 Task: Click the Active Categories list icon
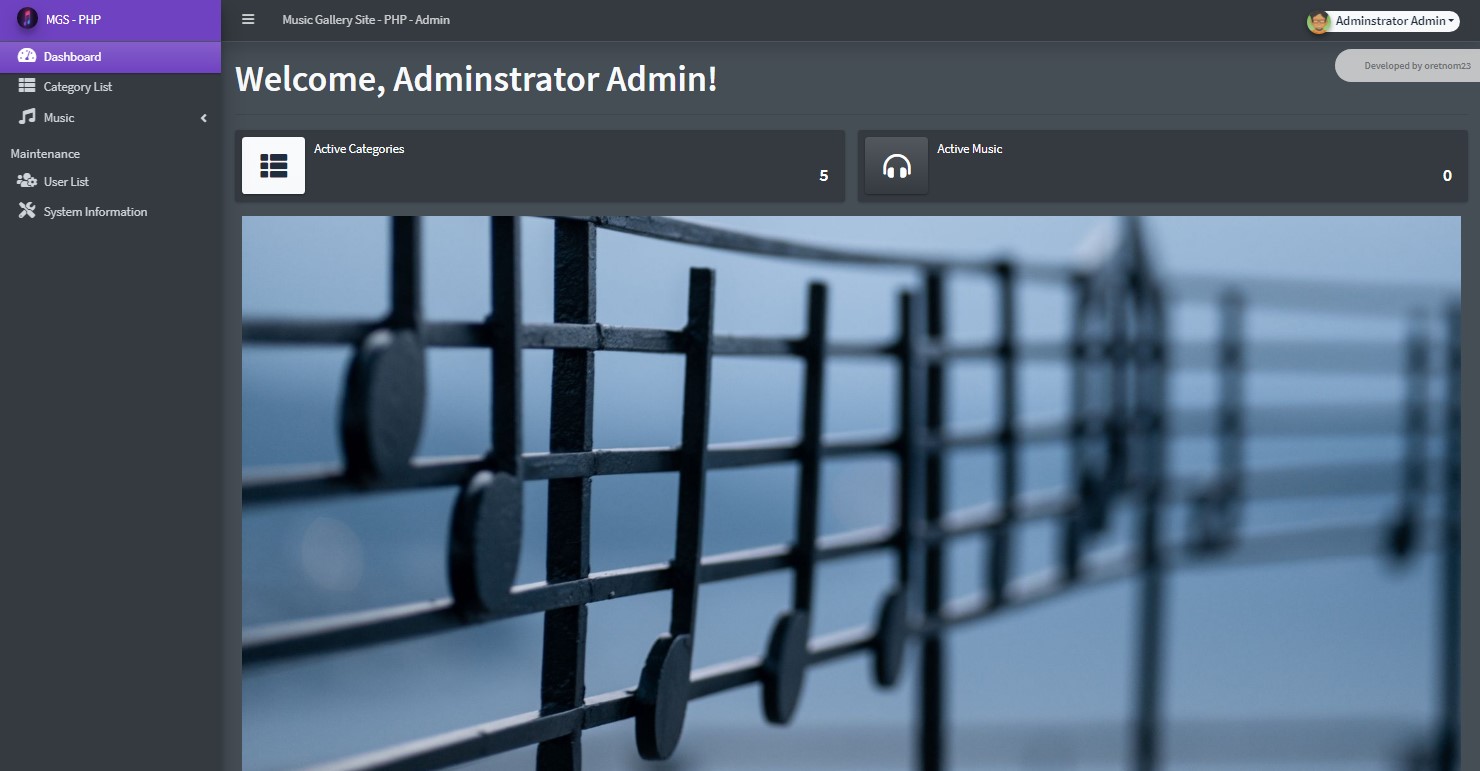click(x=273, y=165)
